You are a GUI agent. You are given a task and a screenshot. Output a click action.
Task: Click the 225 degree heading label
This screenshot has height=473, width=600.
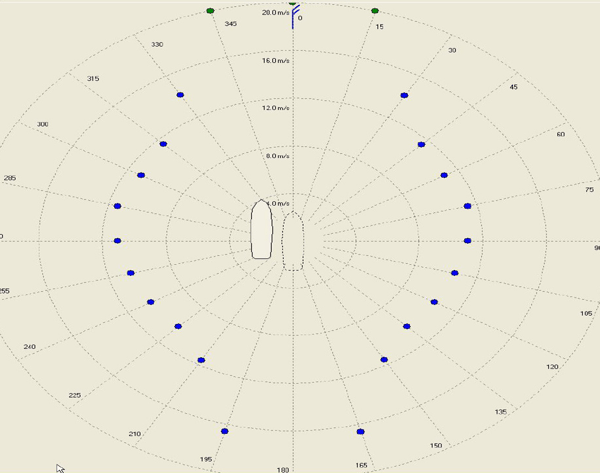click(75, 395)
